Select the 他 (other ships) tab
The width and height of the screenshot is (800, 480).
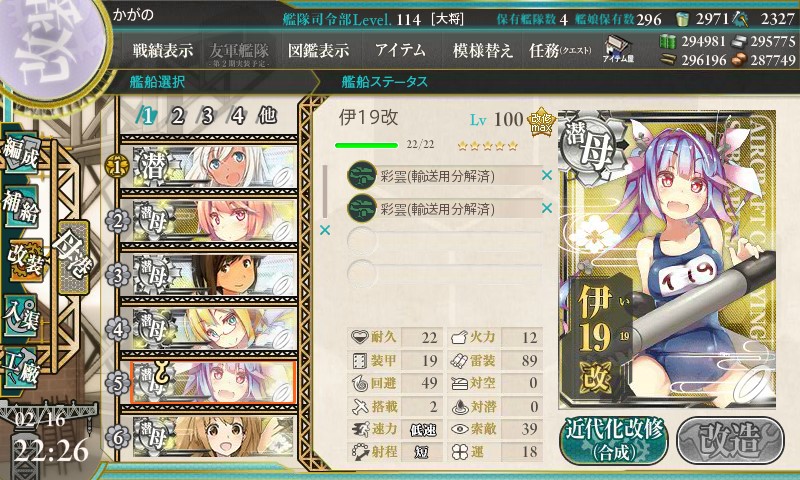point(267,116)
